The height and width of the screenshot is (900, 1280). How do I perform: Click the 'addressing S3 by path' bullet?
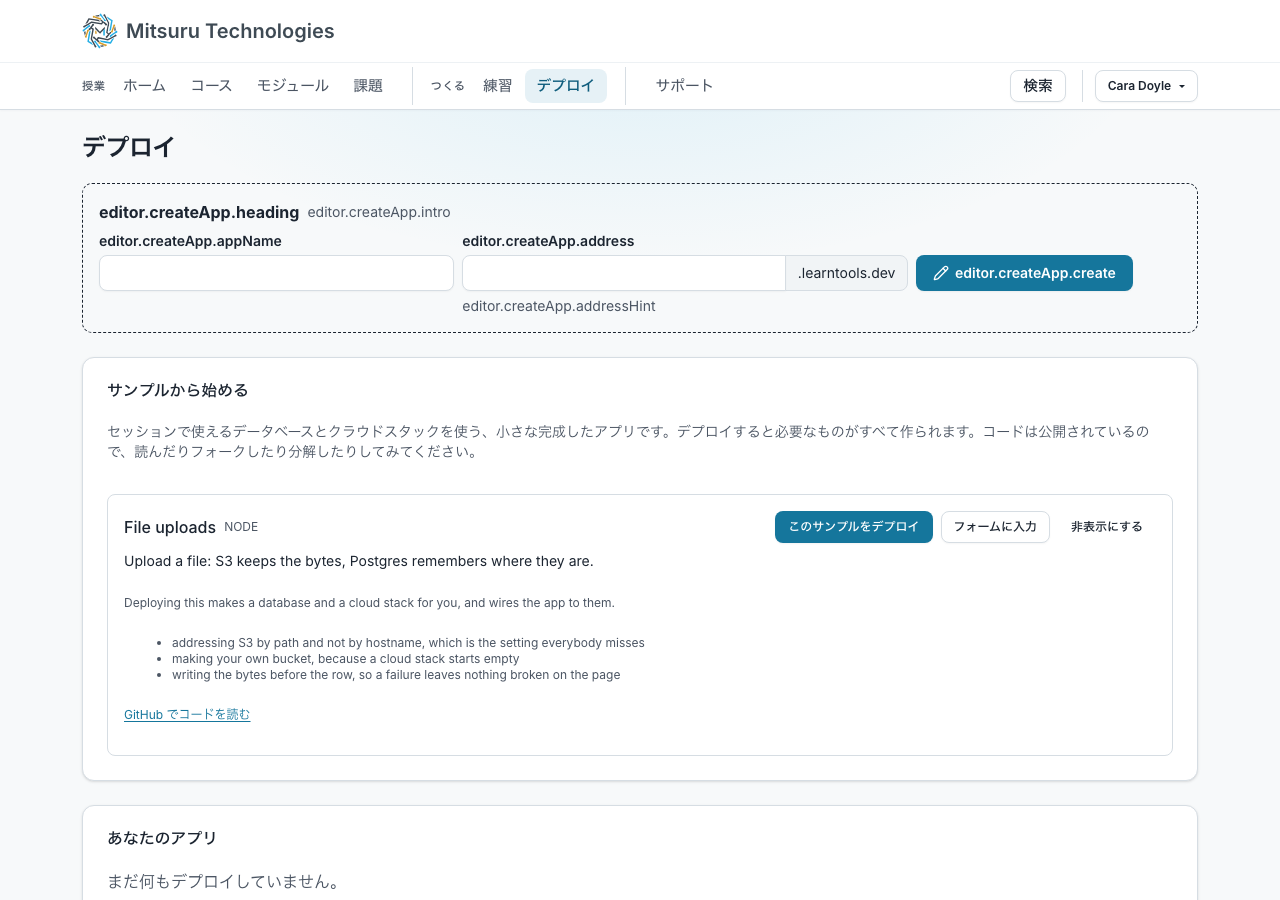point(408,643)
